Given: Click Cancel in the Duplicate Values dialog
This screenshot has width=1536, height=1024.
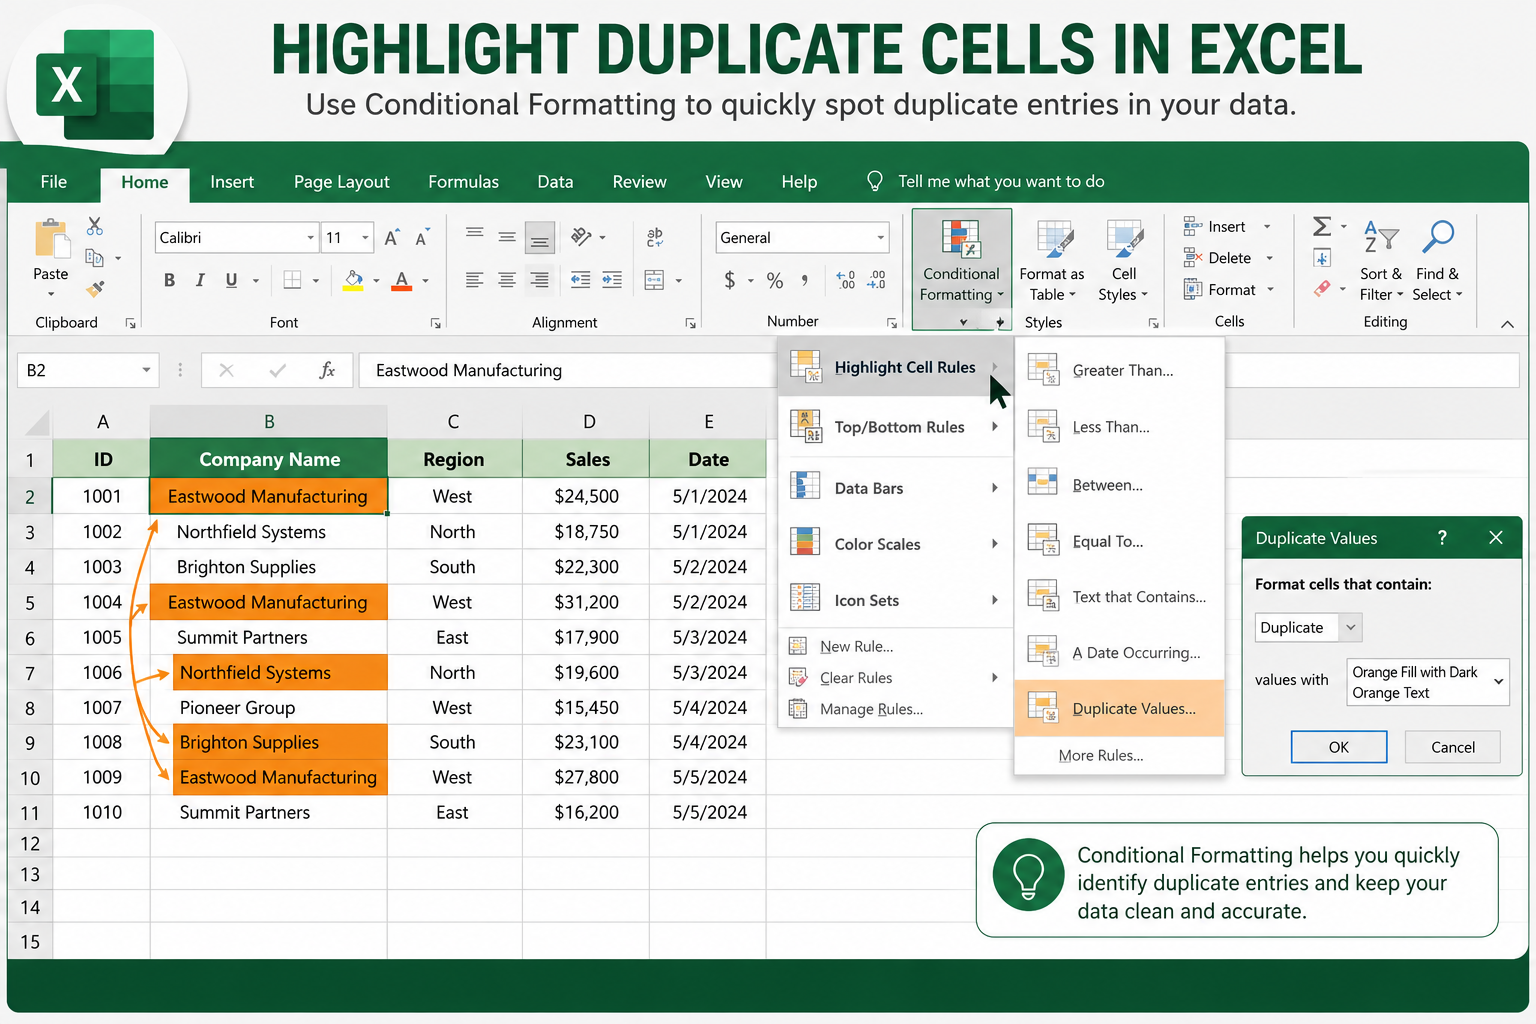Looking at the screenshot, I should coord(1453,747).
